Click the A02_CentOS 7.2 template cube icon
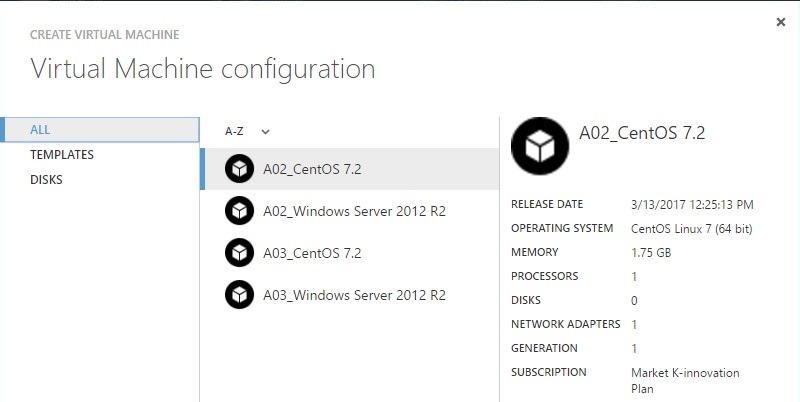800x402 pixels. point(239,169)
